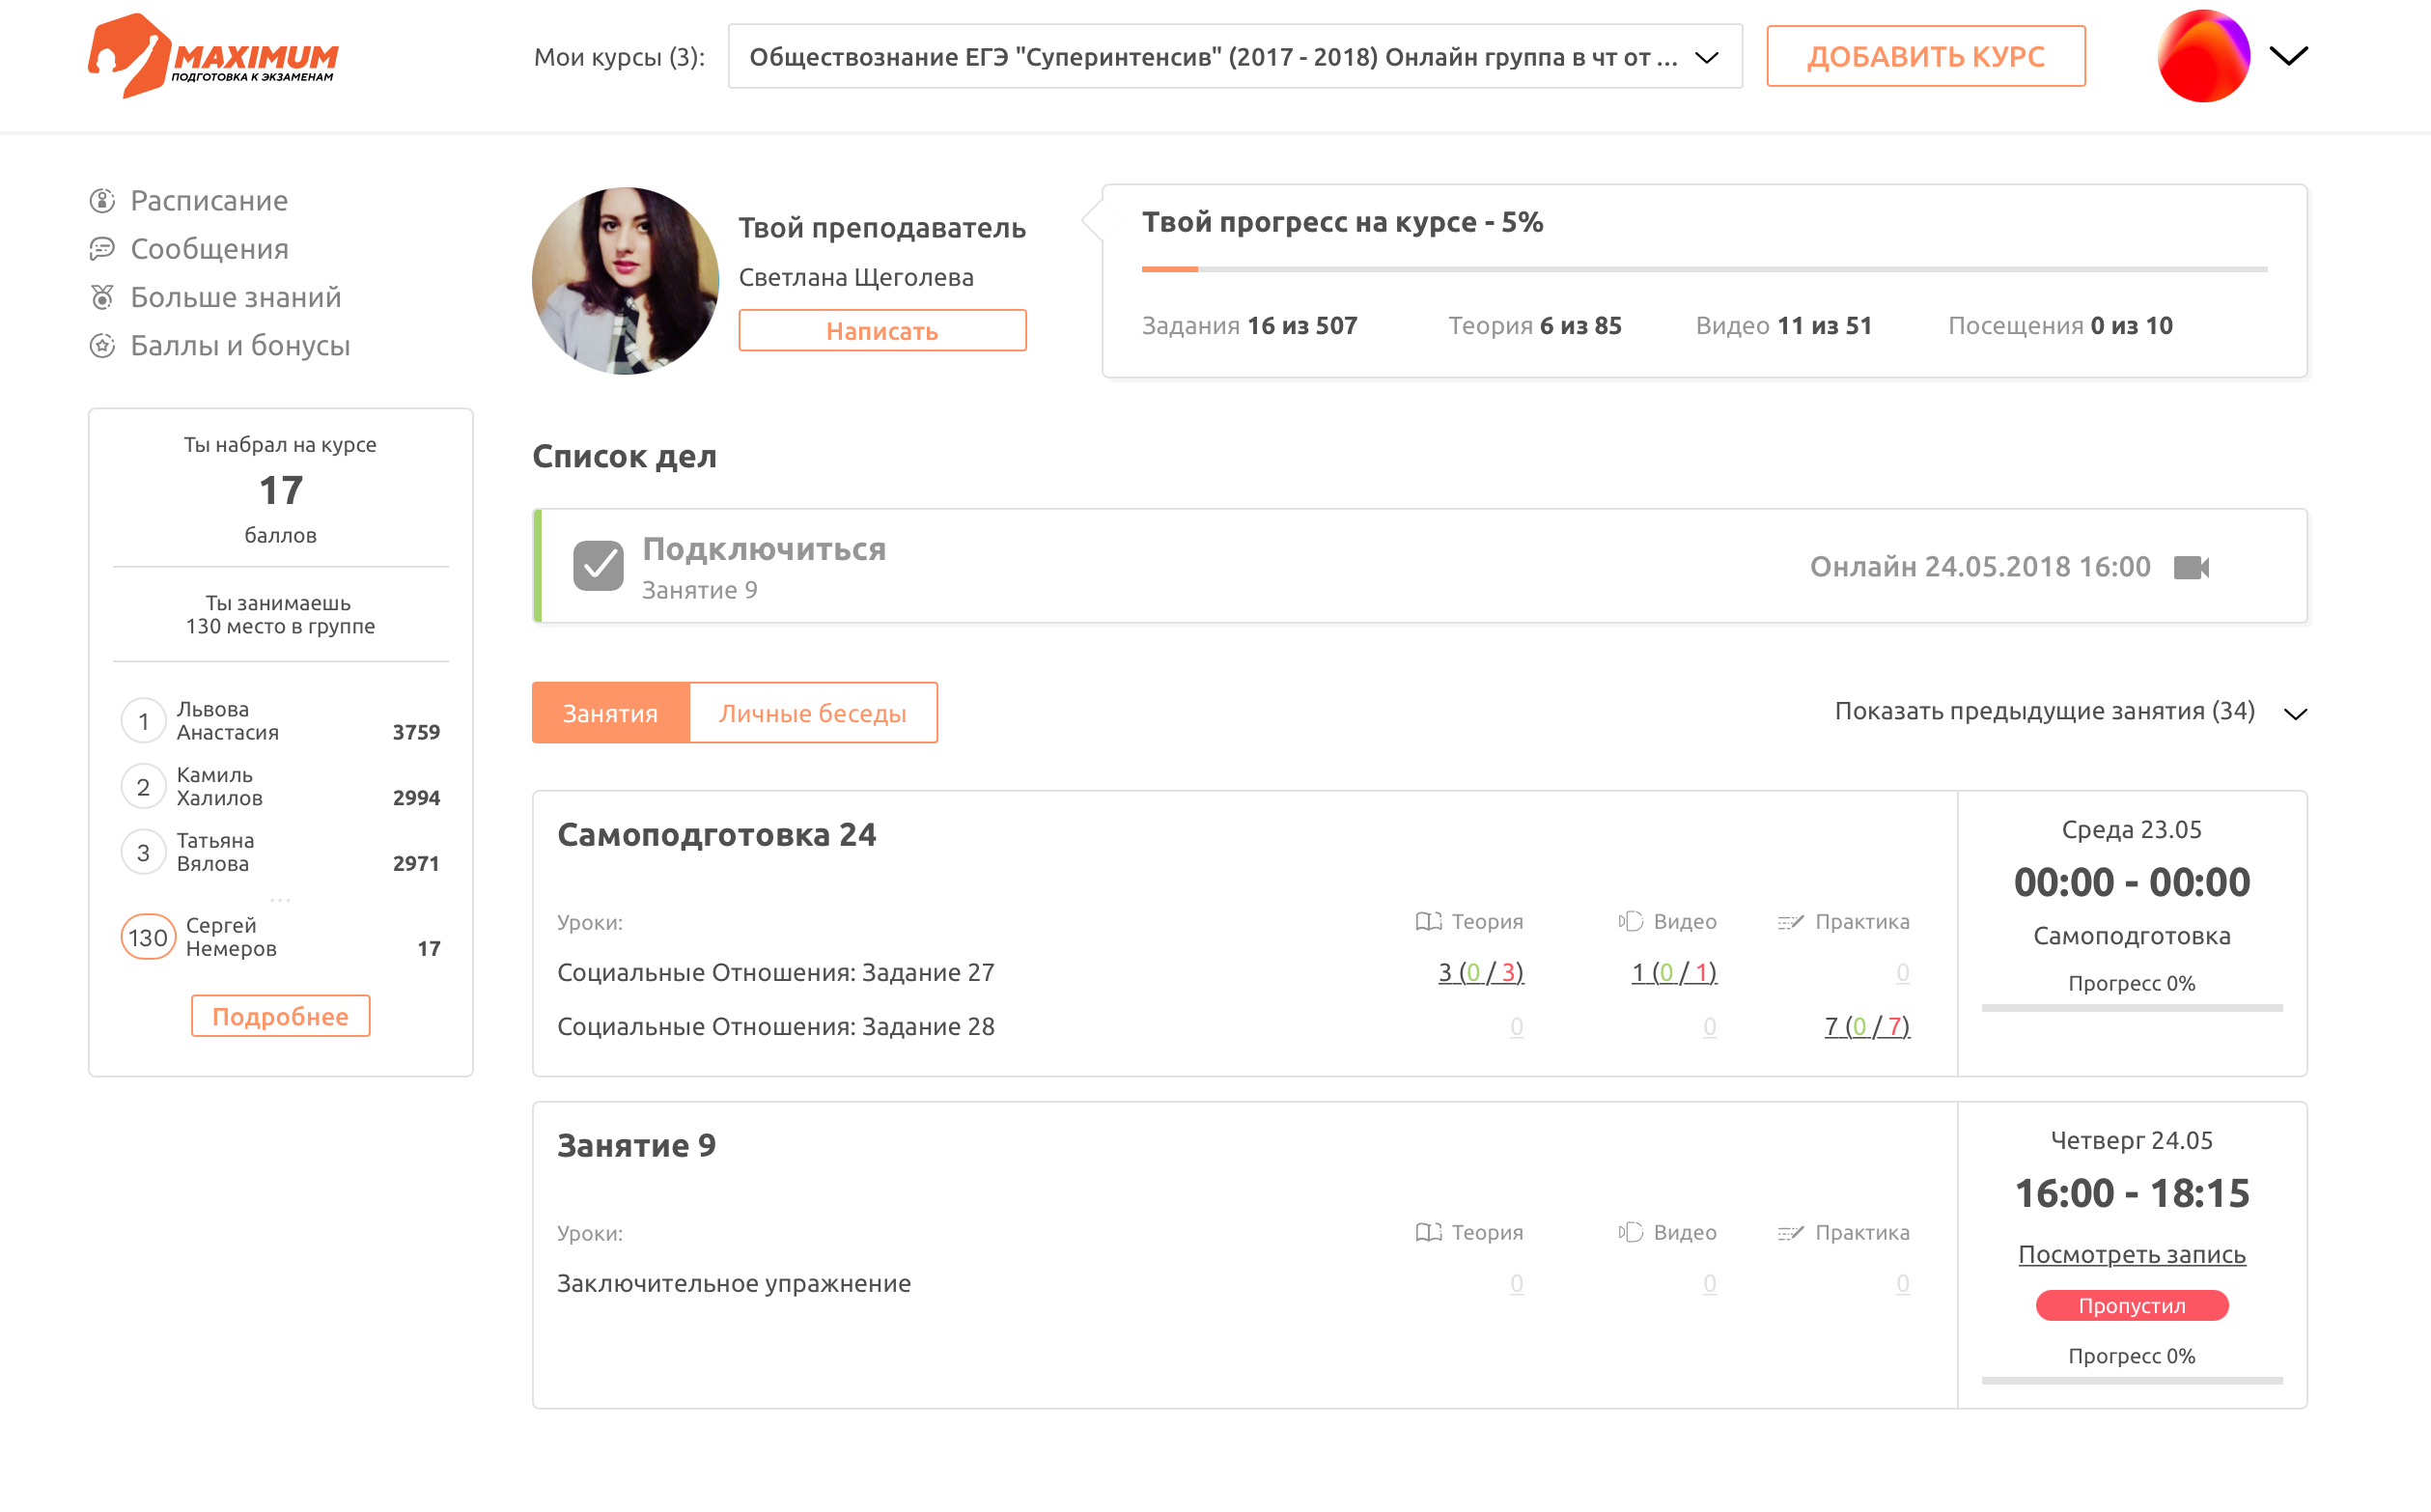The image size is (2431, 1512).
Task: Click the ДОБАВИТЬ КУРС button
Action: click(1925, 57)
